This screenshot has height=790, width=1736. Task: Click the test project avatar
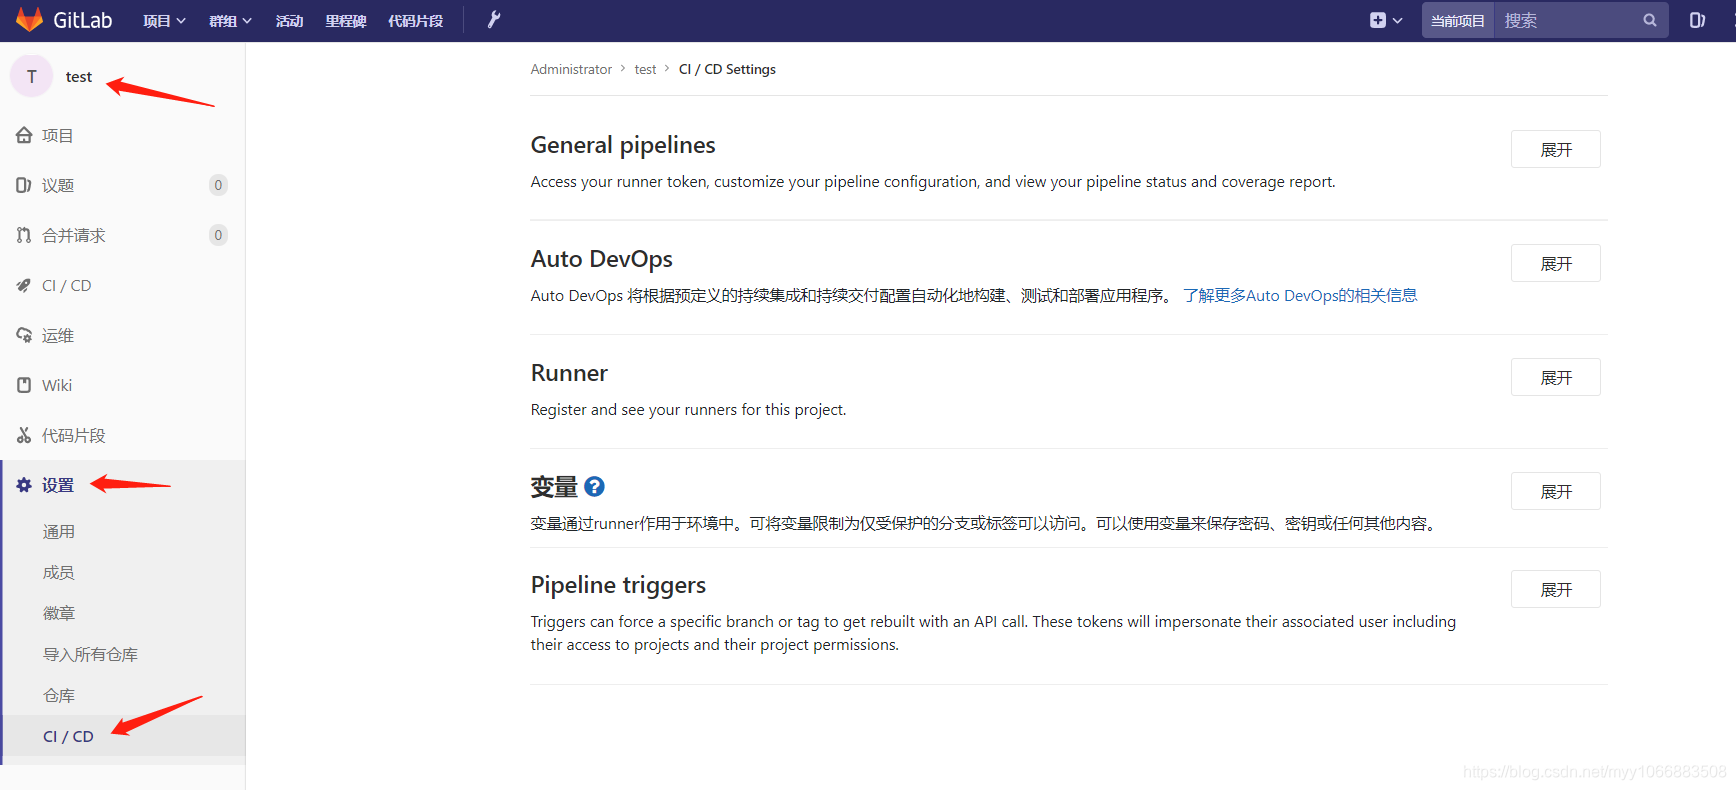pos(32,76)
